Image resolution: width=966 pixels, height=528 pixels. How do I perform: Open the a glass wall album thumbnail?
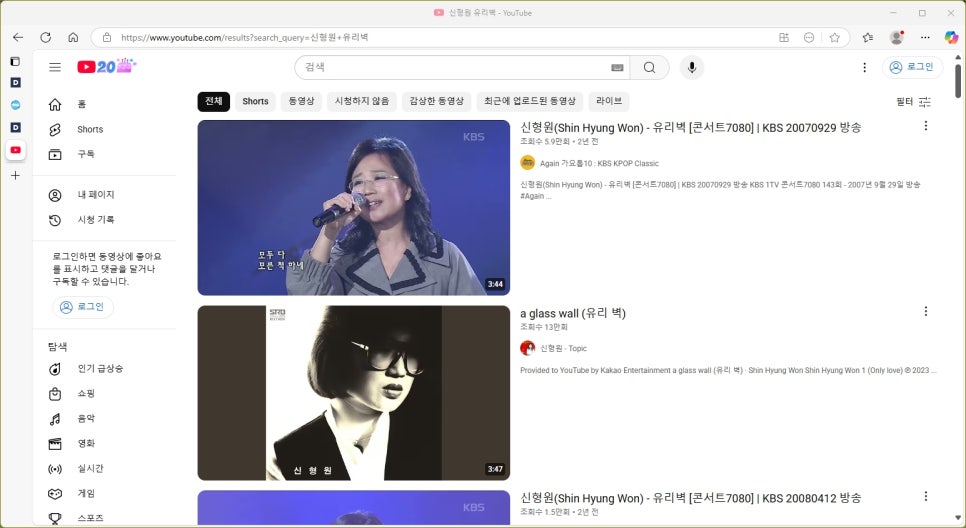pos(354,393)
